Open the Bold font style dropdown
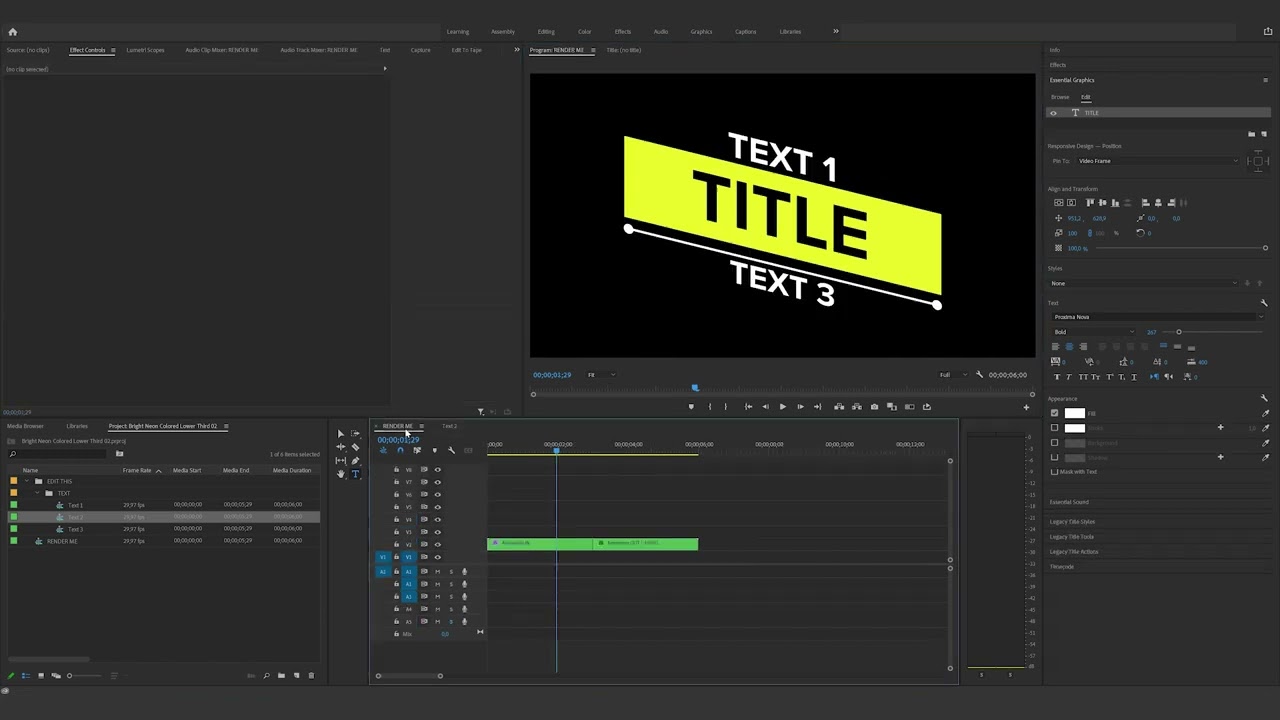1280x720 pixels. (1094, 332)
